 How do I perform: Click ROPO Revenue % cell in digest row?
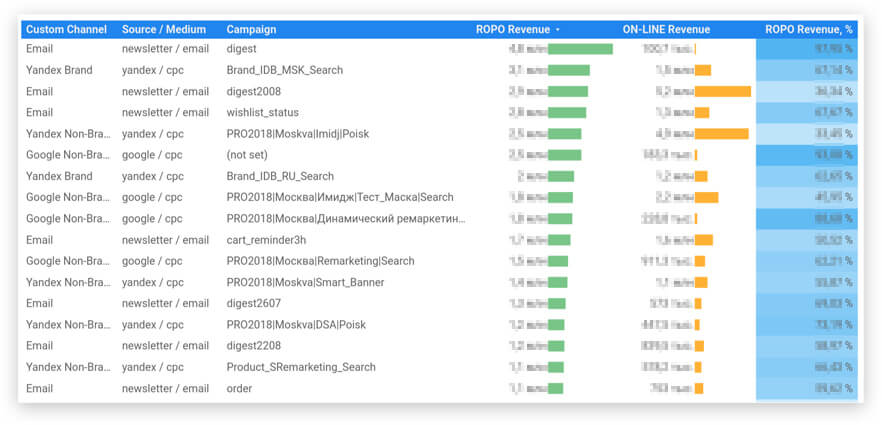coord(807,49)
